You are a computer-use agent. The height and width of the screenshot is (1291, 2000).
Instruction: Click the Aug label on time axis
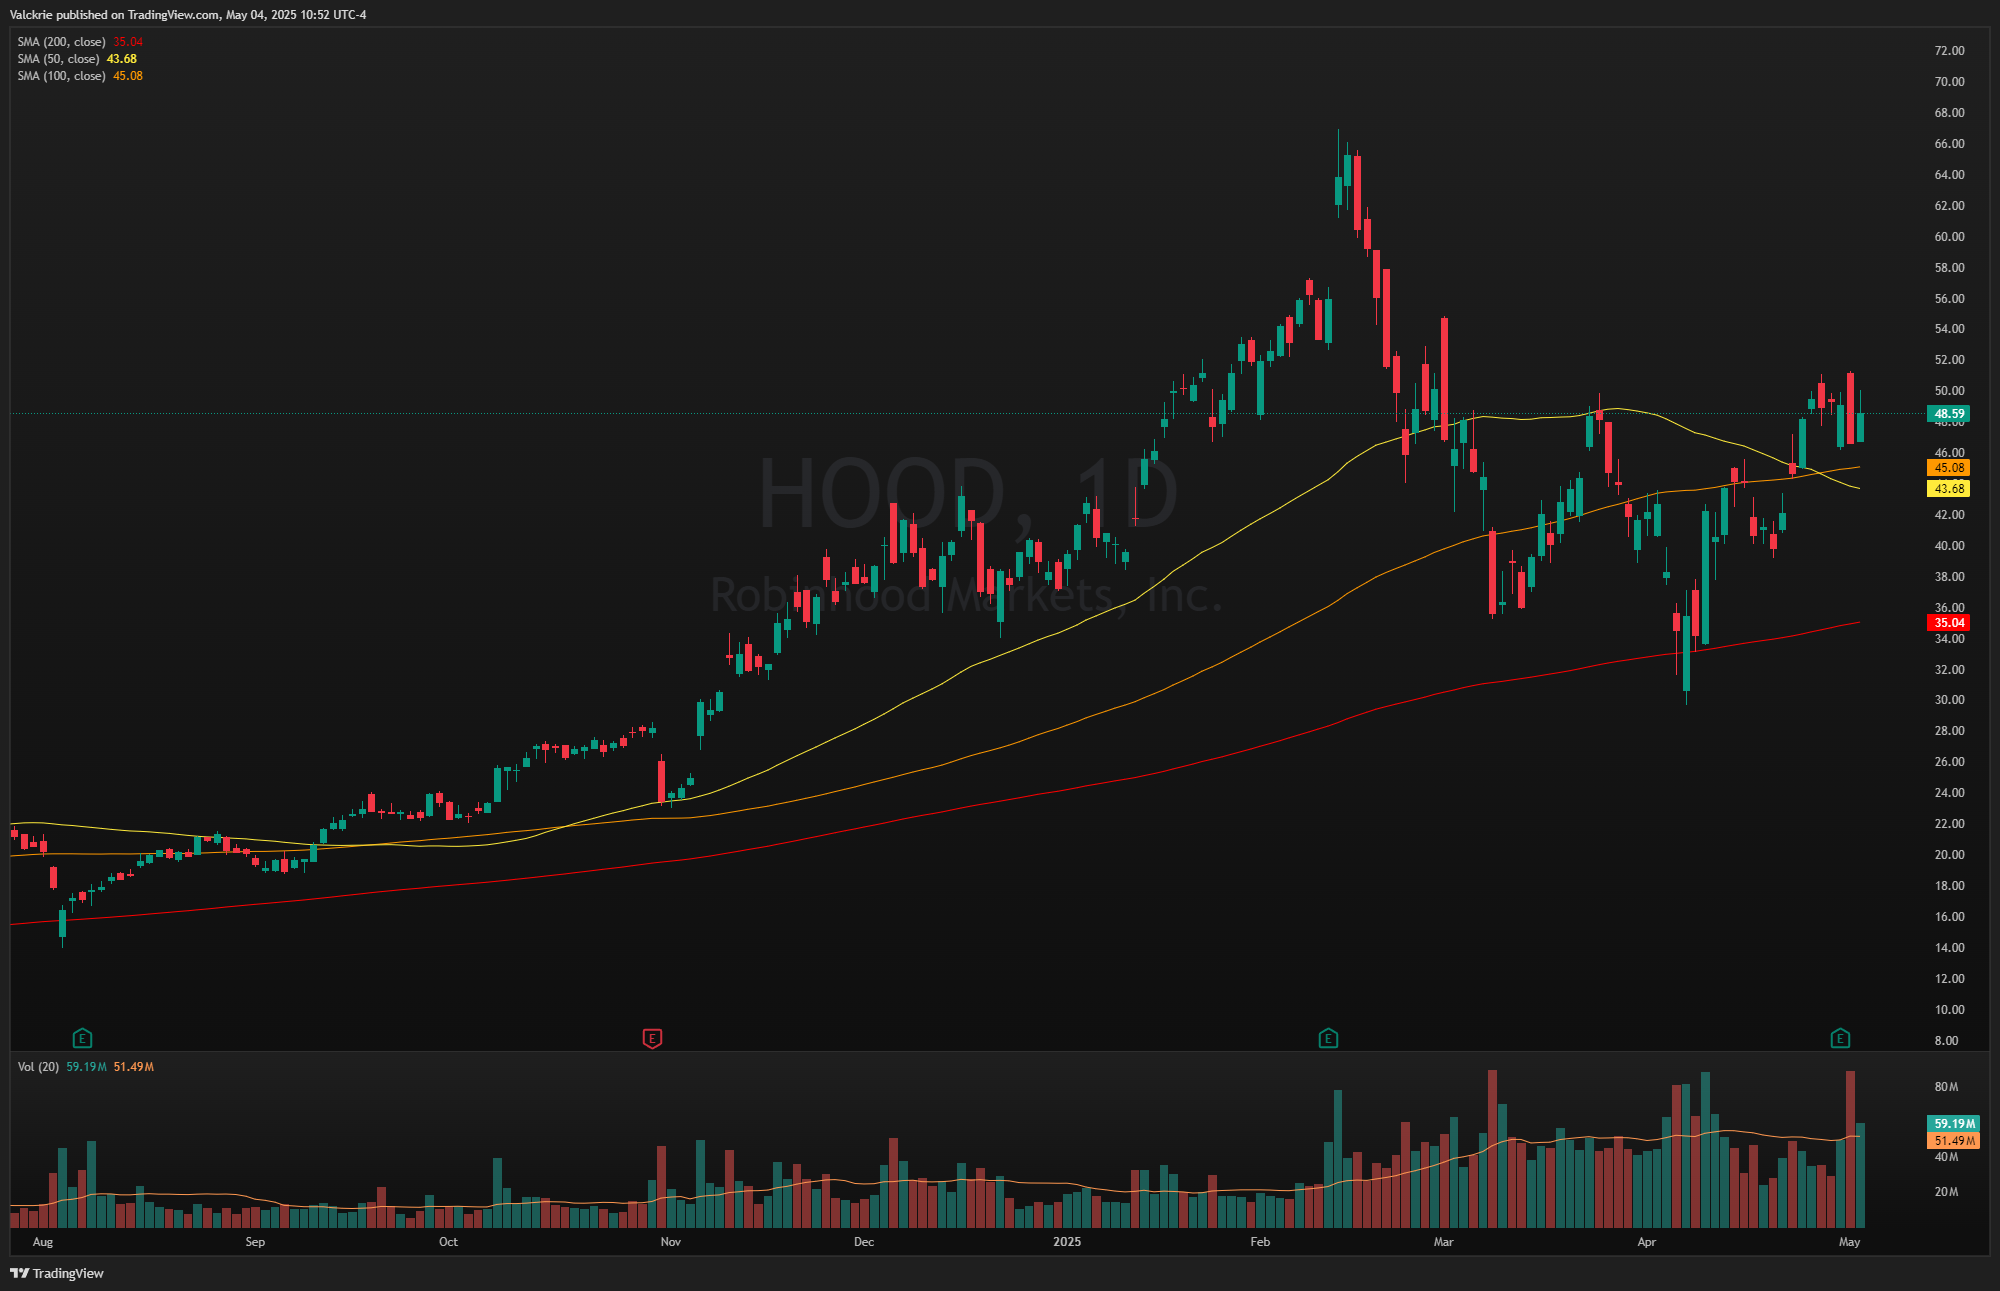pos(43,1242)
